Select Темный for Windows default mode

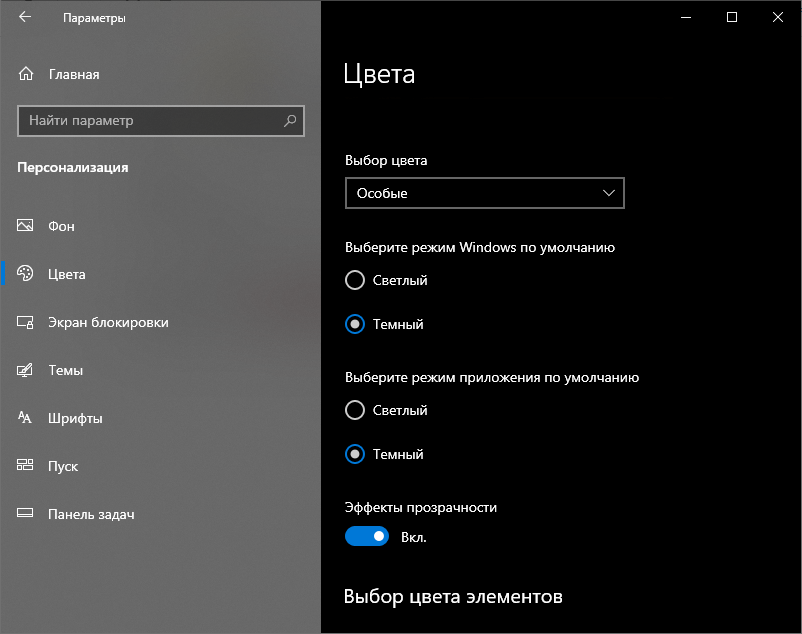tap(355, 324)
